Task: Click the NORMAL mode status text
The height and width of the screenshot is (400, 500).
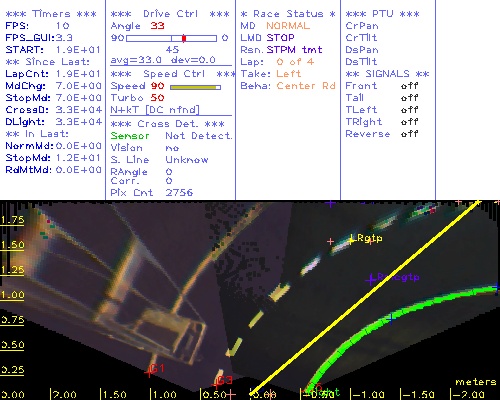Action: (x=288, y=26)
